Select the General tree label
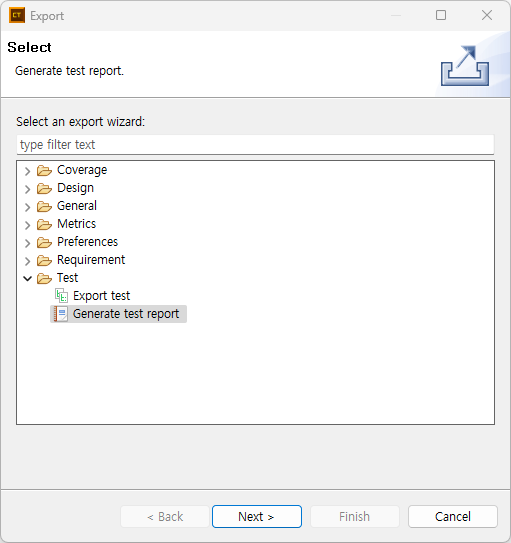The image size is (511, 543). pos(77,206)
